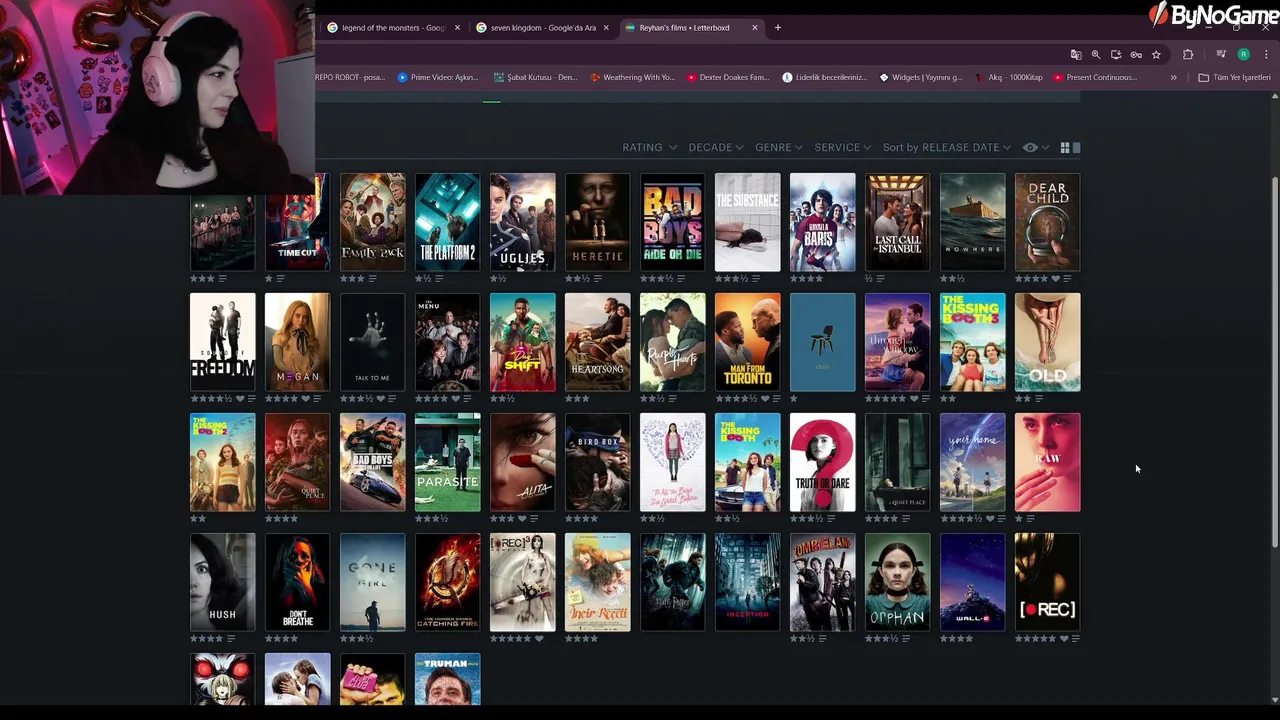Screen dimensions: 1280x720
Task: Open the Liderlik becerileriniz bookmark
Action: [x=825, y=77]
